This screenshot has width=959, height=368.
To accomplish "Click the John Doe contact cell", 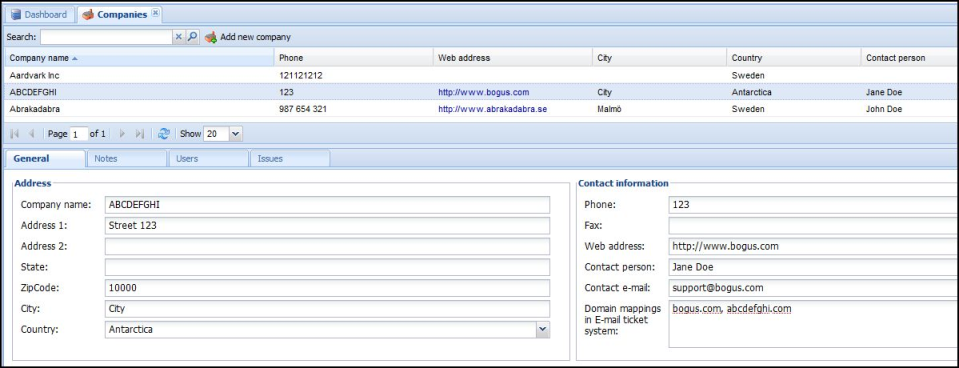I will (884, 109).
